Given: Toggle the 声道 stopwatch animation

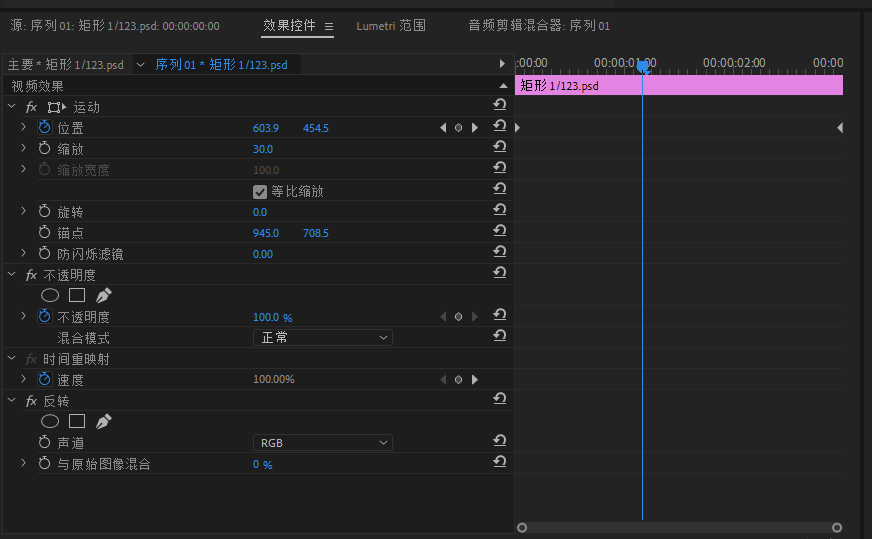Looking at the screenshot, I should [x=44, y=442].
